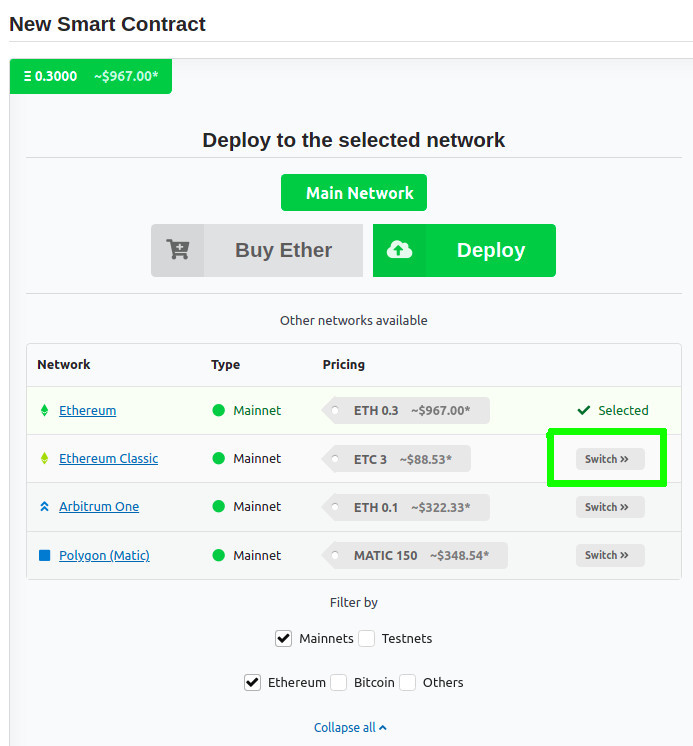
Task: Click the Type column header
Action: coord(225,364)
